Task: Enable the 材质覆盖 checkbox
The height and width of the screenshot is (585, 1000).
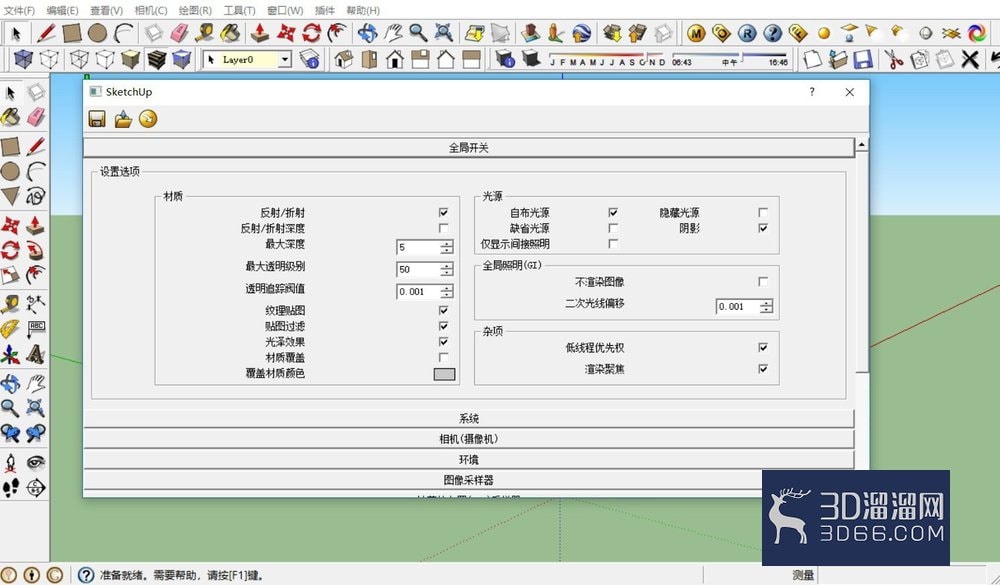Action: click(x=443, y=357)
